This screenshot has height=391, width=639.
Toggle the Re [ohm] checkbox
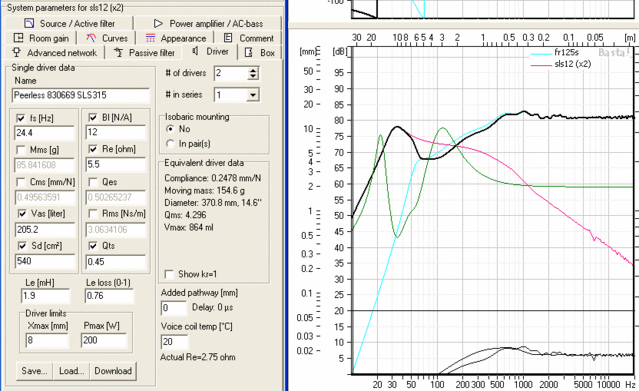click(93, 149)
